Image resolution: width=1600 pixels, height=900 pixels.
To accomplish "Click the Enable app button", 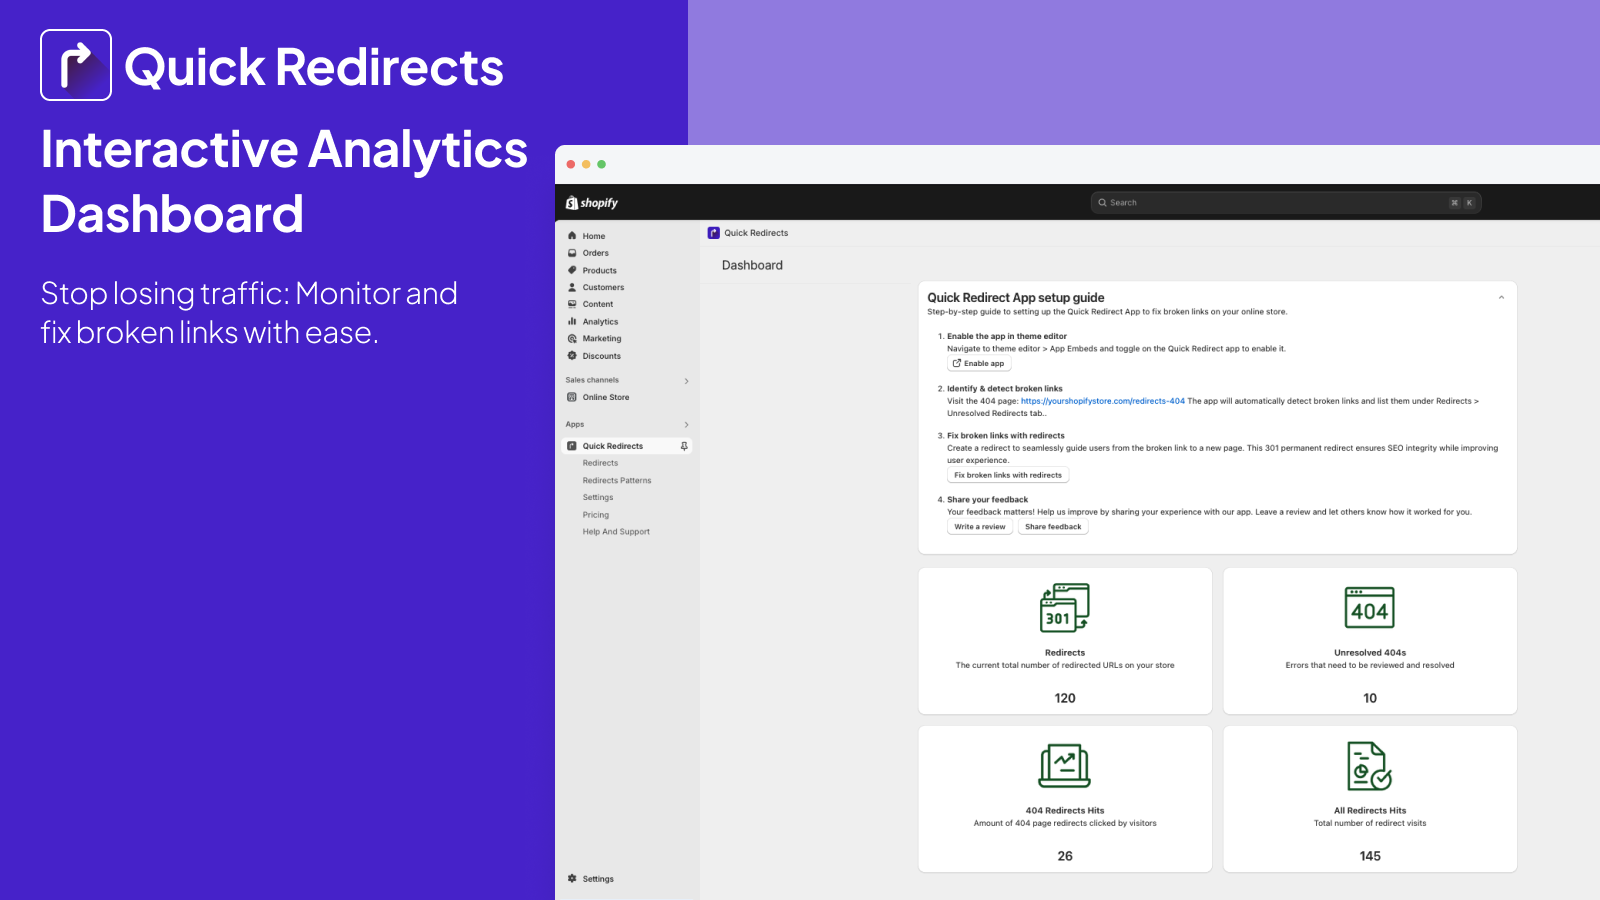I will click(x=979, y=364).
